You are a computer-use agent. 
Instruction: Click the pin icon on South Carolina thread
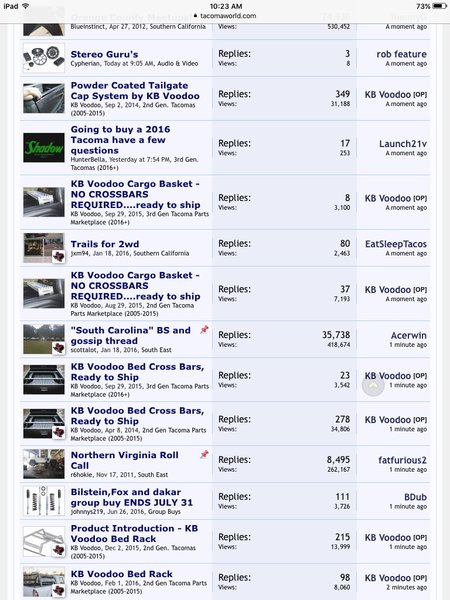point(204,329)
